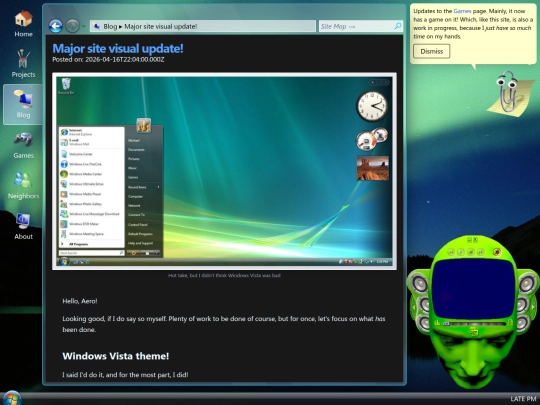The height and width of the screenshot is (405, 540).
Task: Click the "Windows Vista theme!" subheading
Action: click(116, 356)
